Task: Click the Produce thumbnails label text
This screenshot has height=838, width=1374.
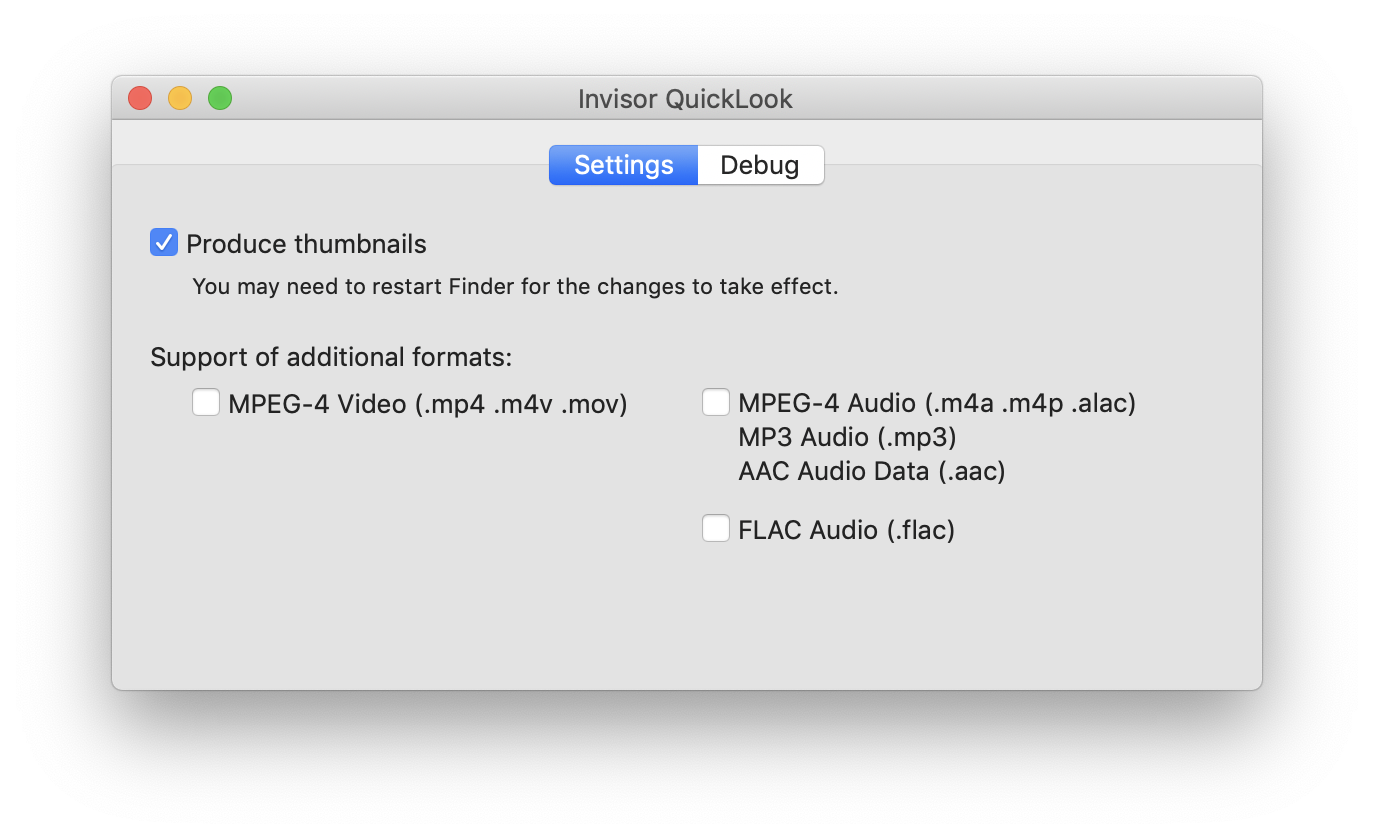Action: coord(306,244)
